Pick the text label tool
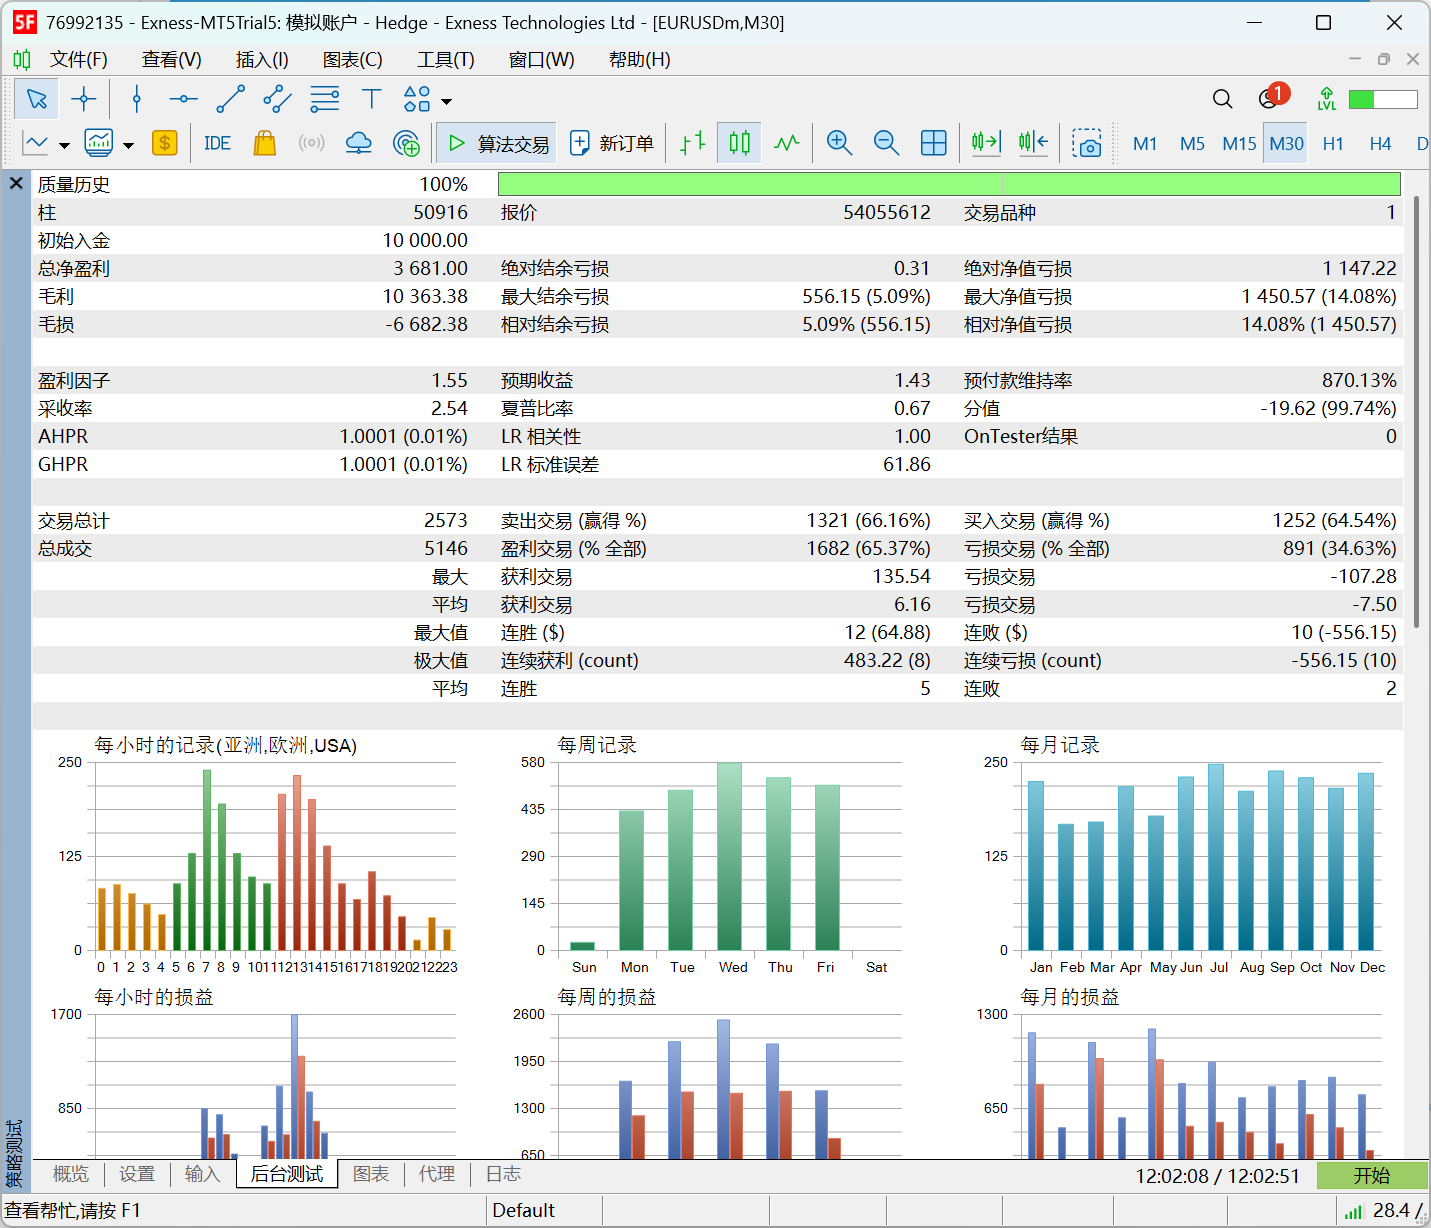Viewport: 1431px width, 1228px height. (371, 99)
